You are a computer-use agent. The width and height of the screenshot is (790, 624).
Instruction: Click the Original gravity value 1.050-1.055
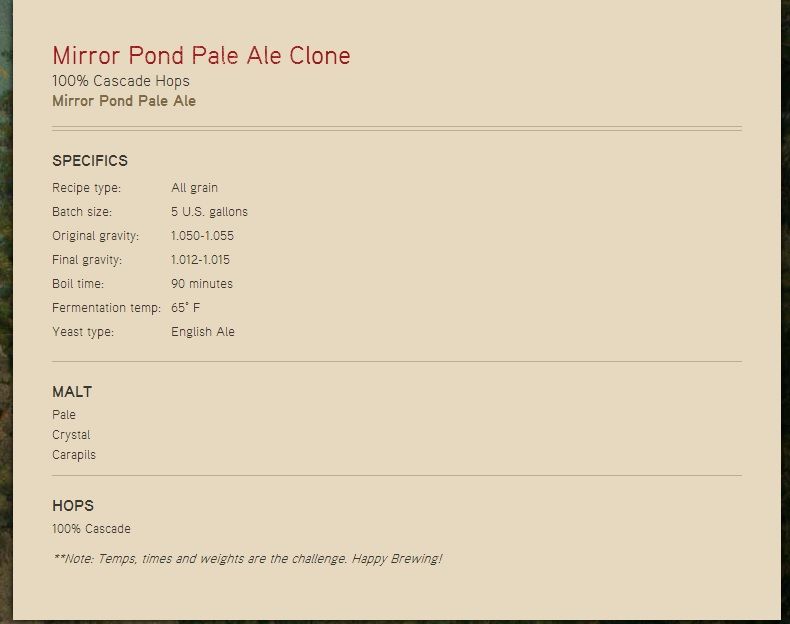coord(203,236)
